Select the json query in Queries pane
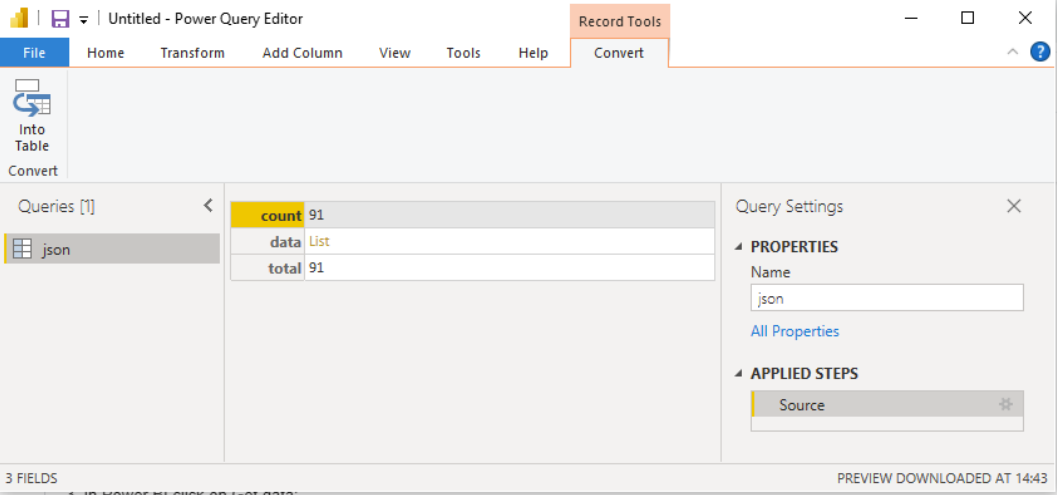The width and height of the screenshot is (1057, 495). (112, 249)
